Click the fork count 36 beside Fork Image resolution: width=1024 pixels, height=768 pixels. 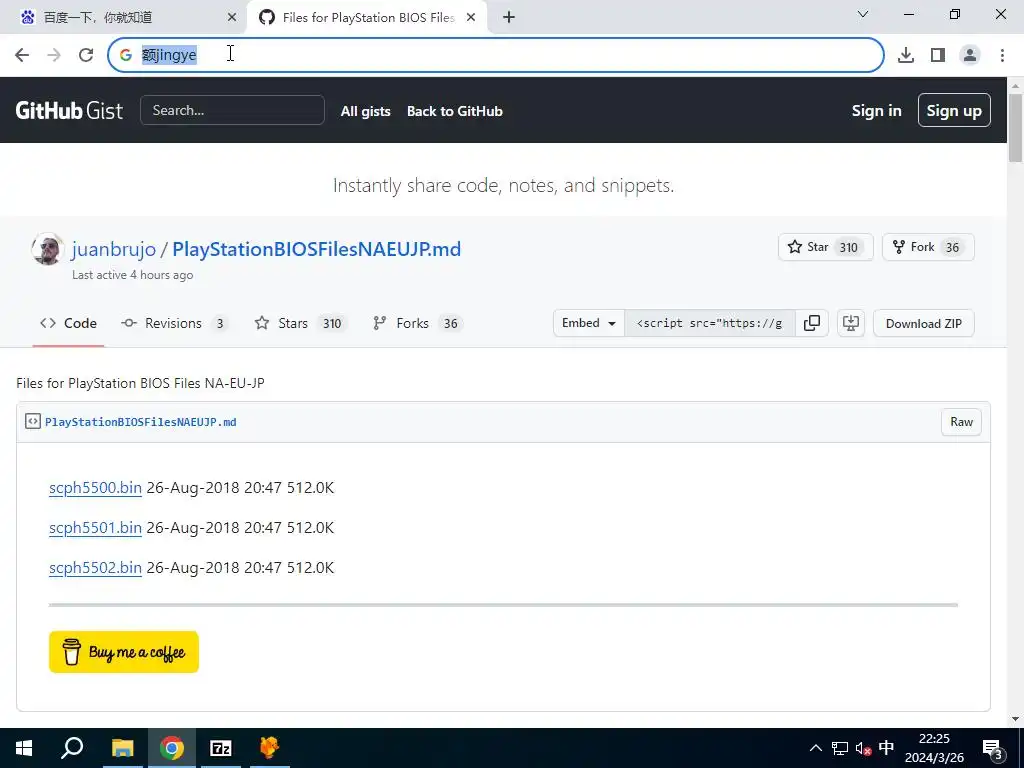(952, 248)
